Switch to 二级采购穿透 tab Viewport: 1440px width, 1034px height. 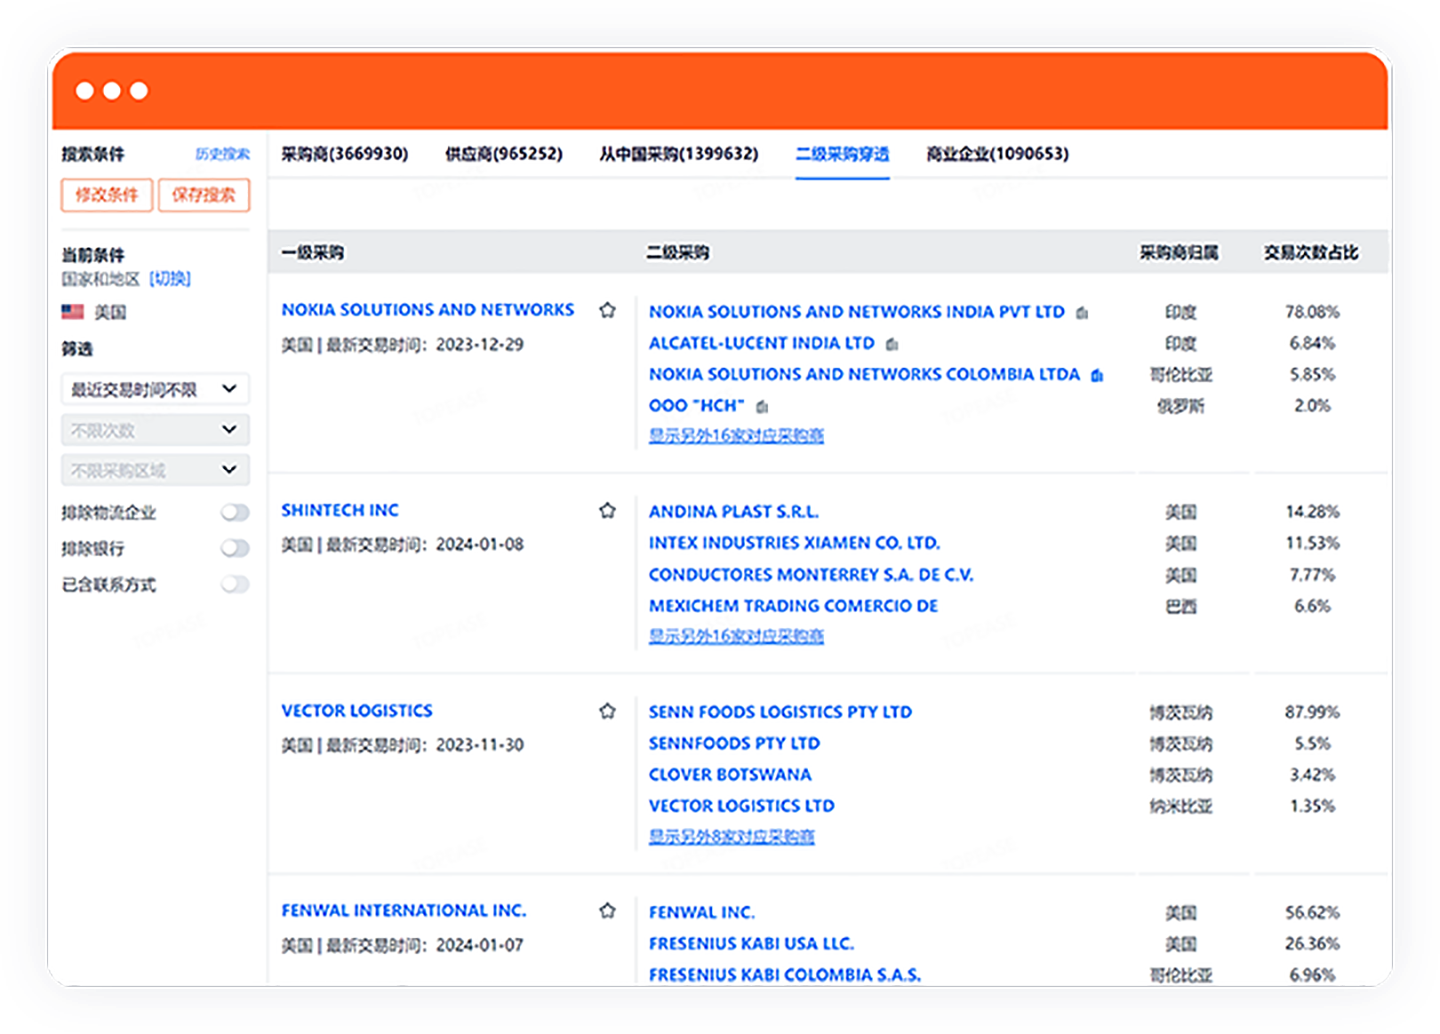point(842,154)
